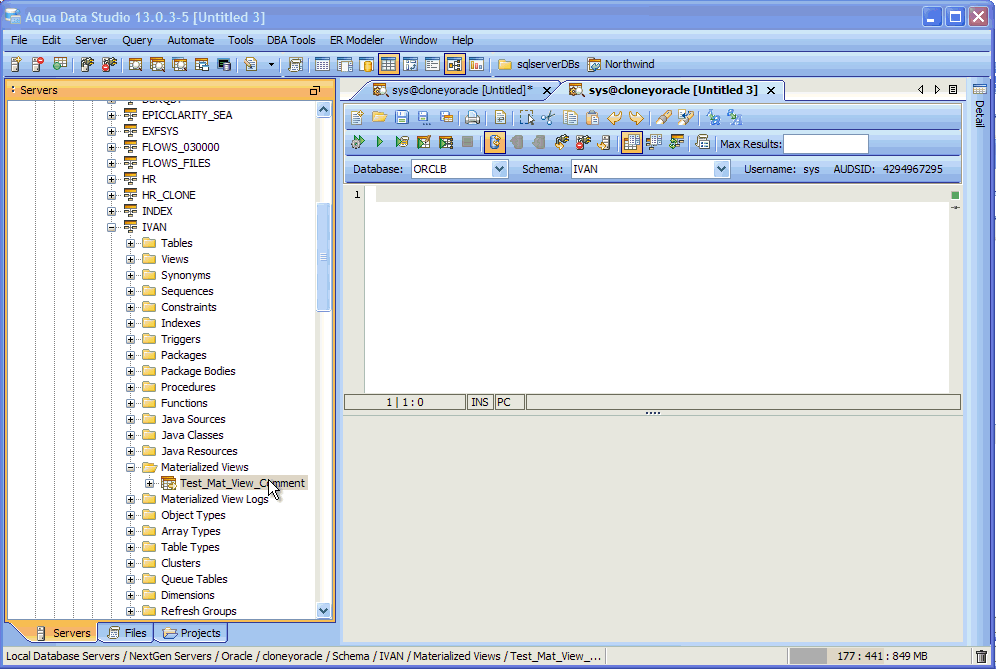This screenshot has height=669, width=996.
Task: Print the script using the printer icon
Action: (472, 118)
